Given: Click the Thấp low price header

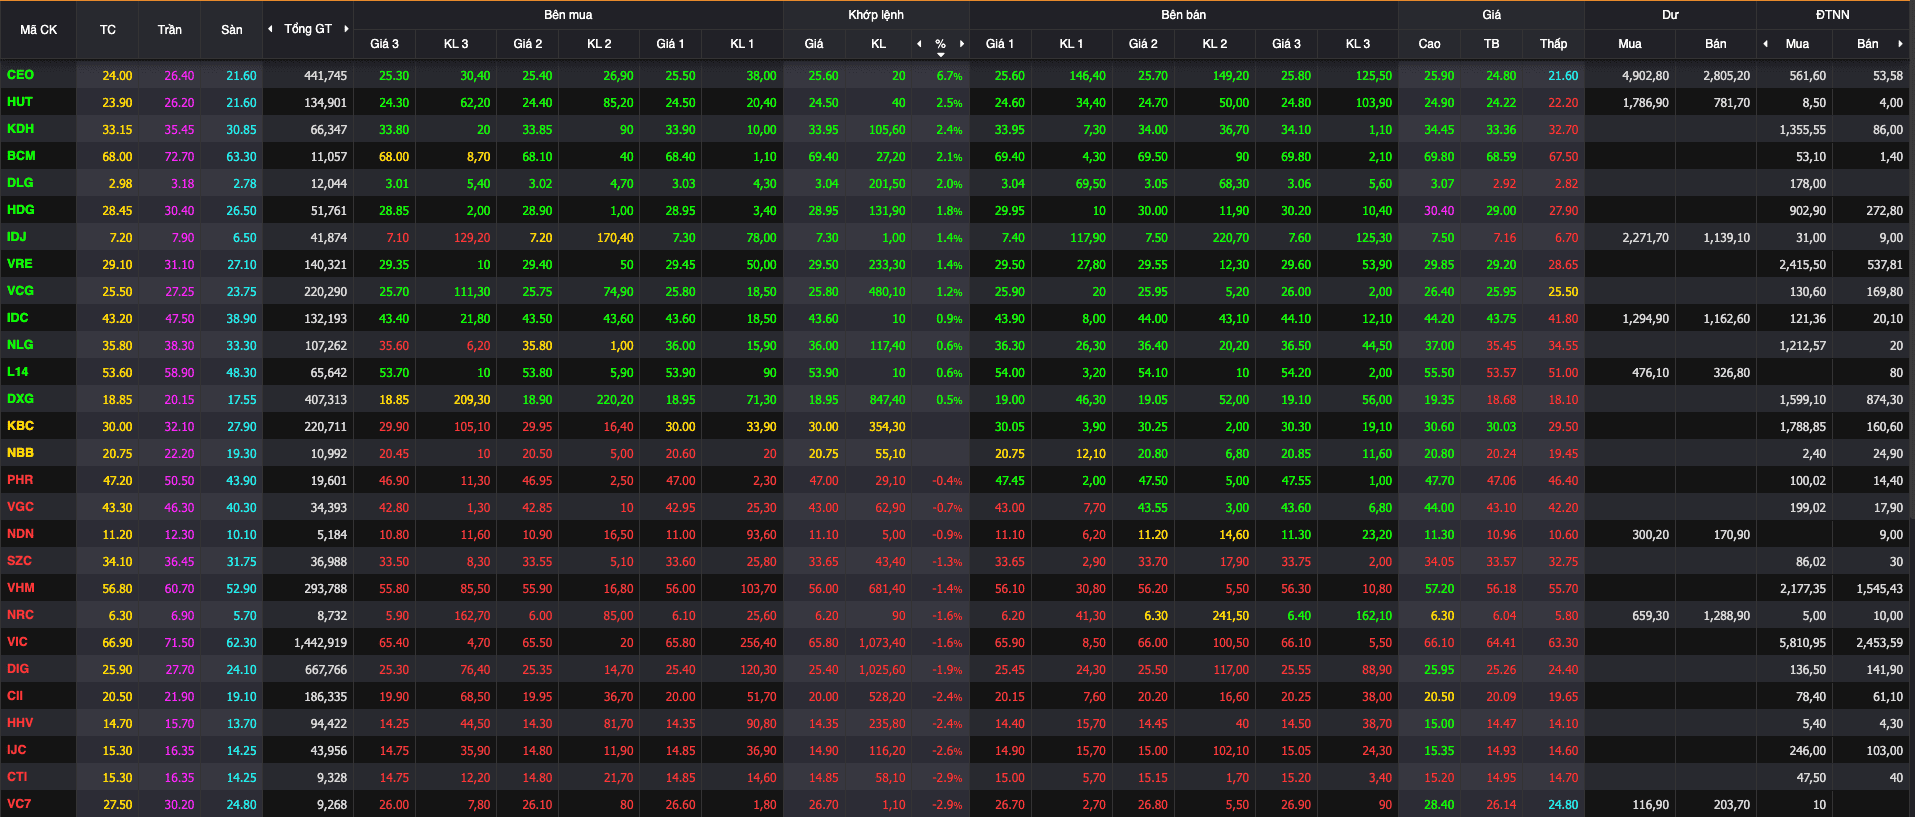Looking at the screenshot, I should point(1553,44).
